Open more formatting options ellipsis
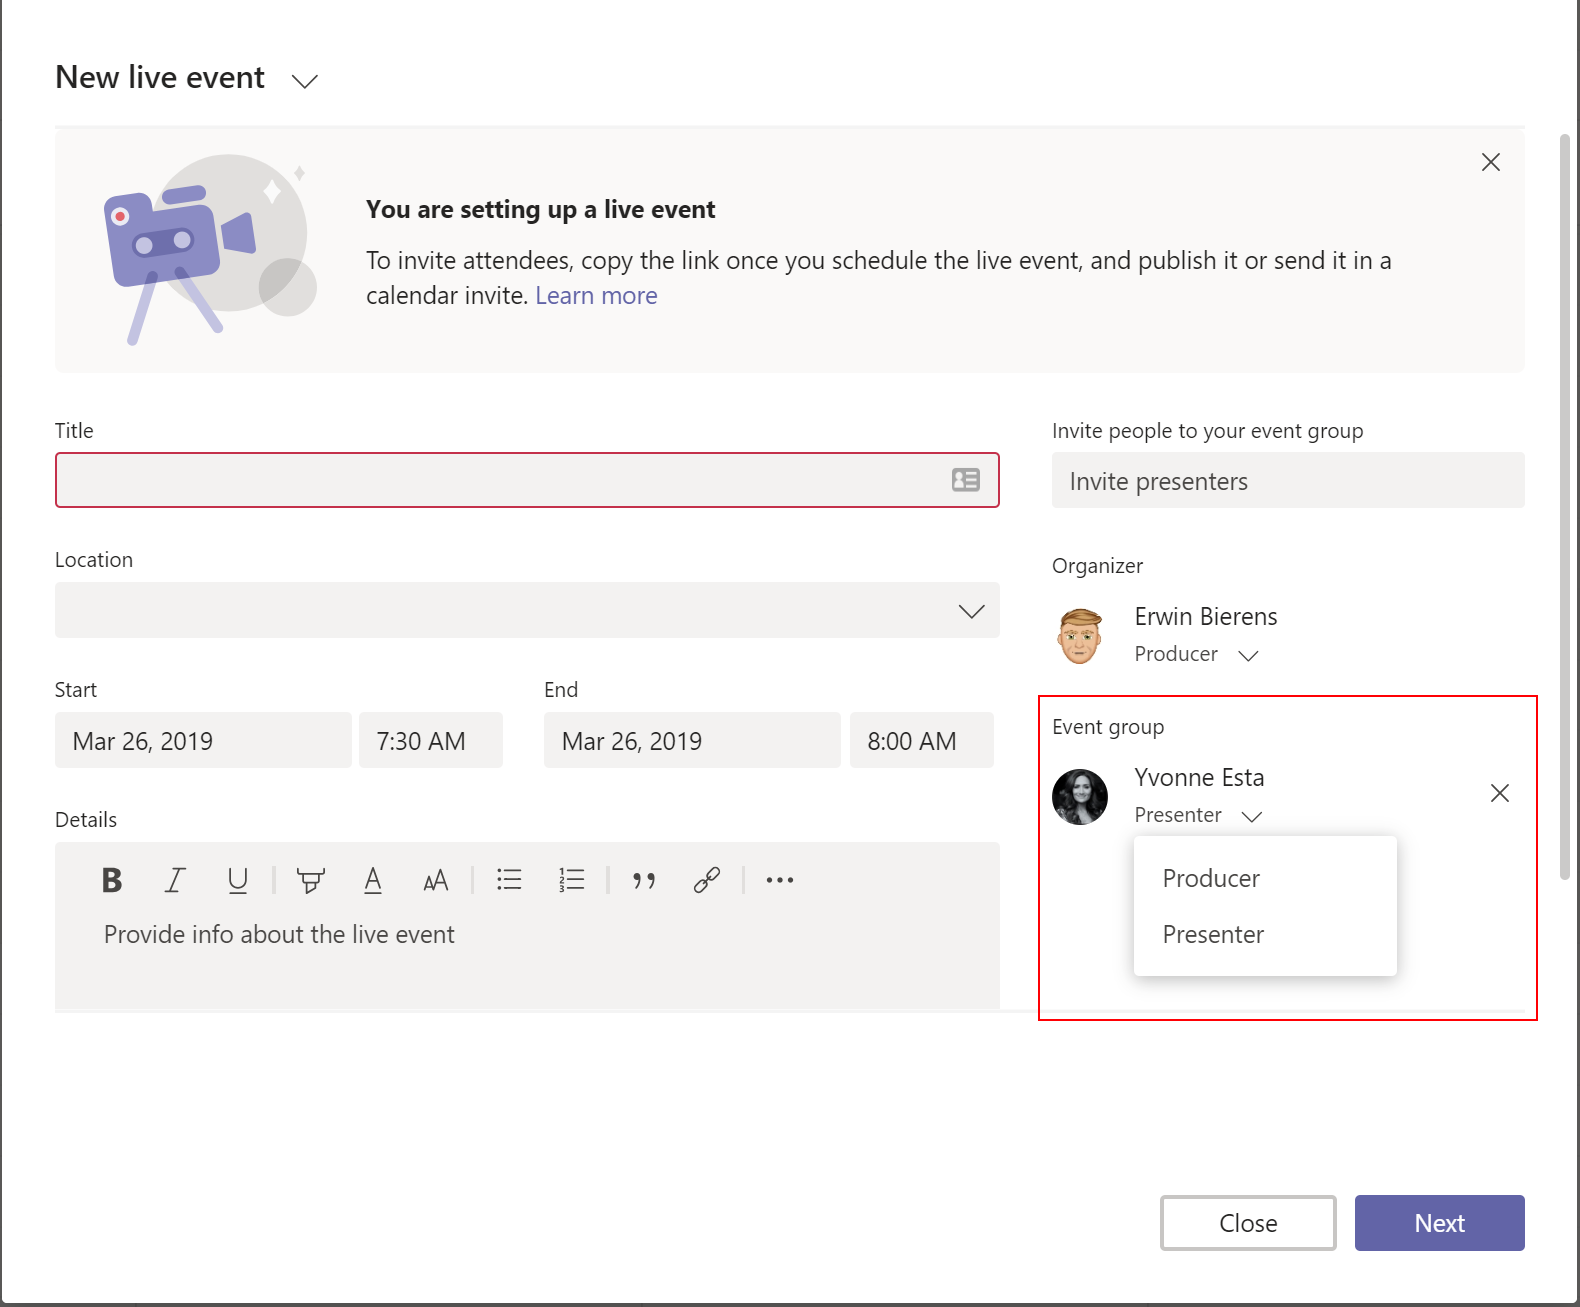 pos(779,880)
